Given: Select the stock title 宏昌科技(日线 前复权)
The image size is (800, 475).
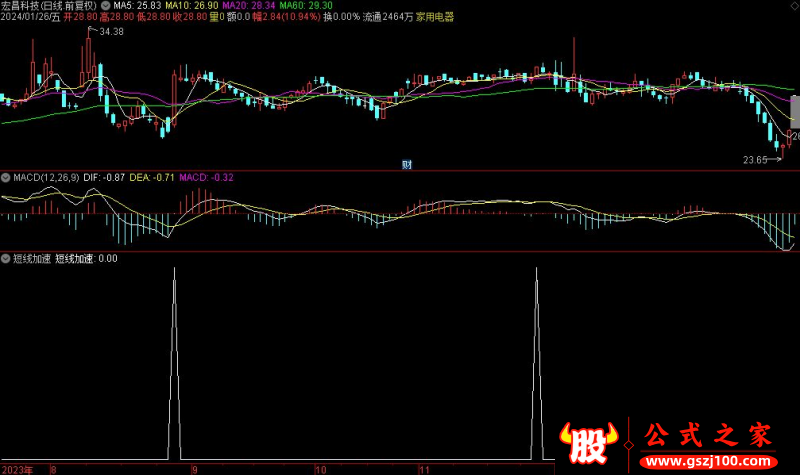Looking at the screenshot, I should 49,6.
